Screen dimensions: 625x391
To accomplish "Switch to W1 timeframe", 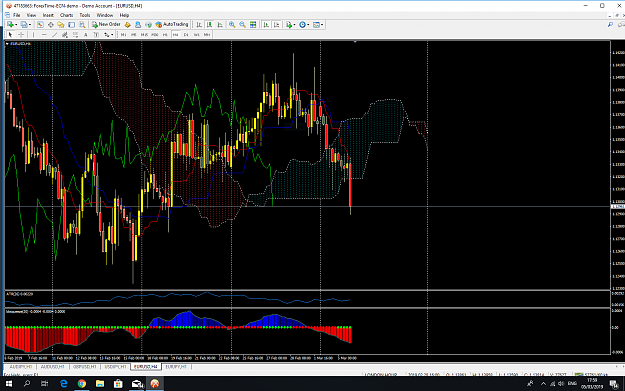I will (197, 35).
